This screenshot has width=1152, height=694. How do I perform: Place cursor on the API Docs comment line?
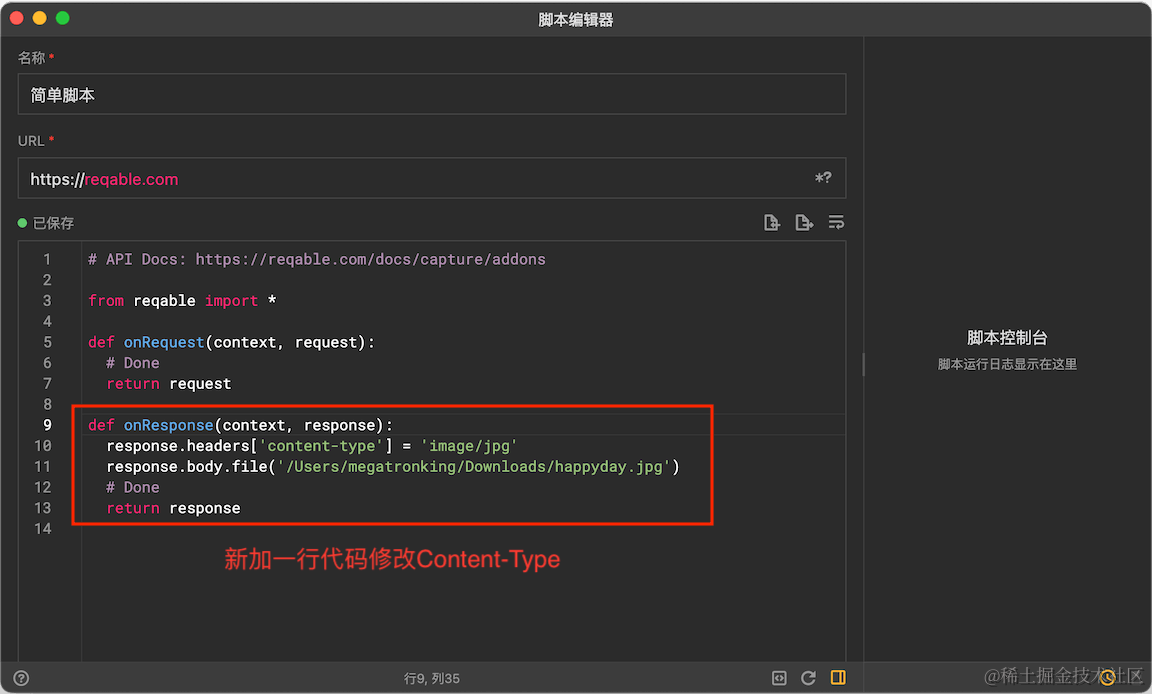pyautogui.click(x=317, y=259)
